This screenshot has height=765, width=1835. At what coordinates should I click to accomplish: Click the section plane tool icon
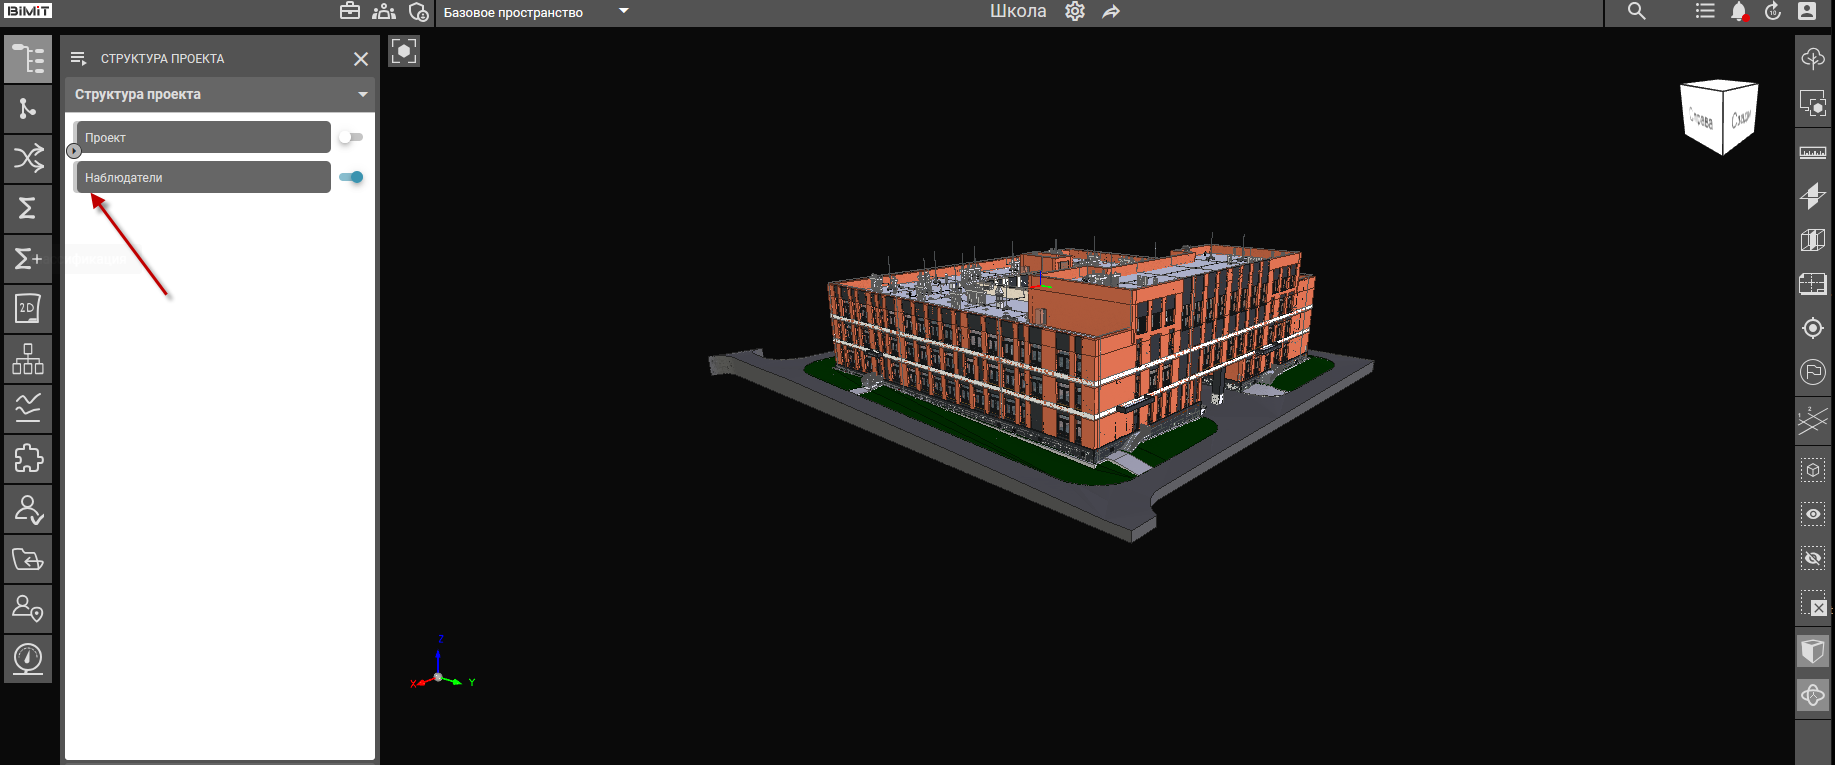point(1812,196)
